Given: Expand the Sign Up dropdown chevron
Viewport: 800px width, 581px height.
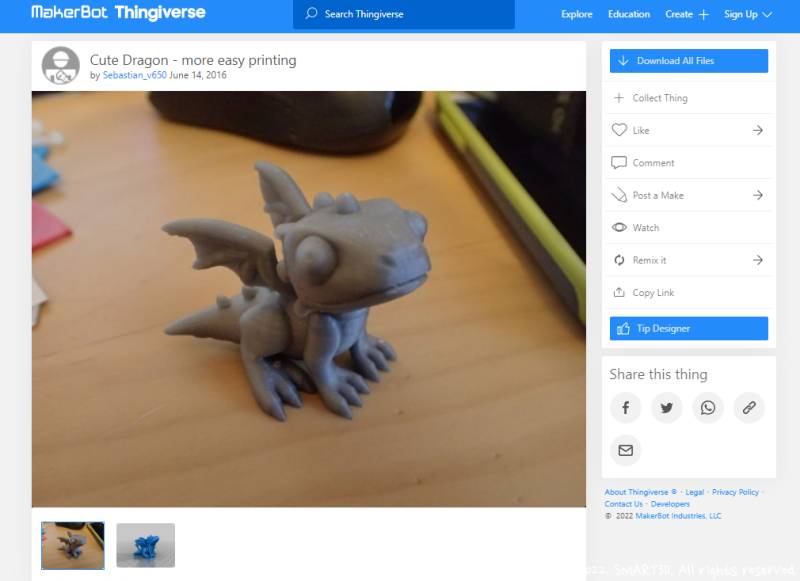Looking at the screenshot, I should 767,15.
